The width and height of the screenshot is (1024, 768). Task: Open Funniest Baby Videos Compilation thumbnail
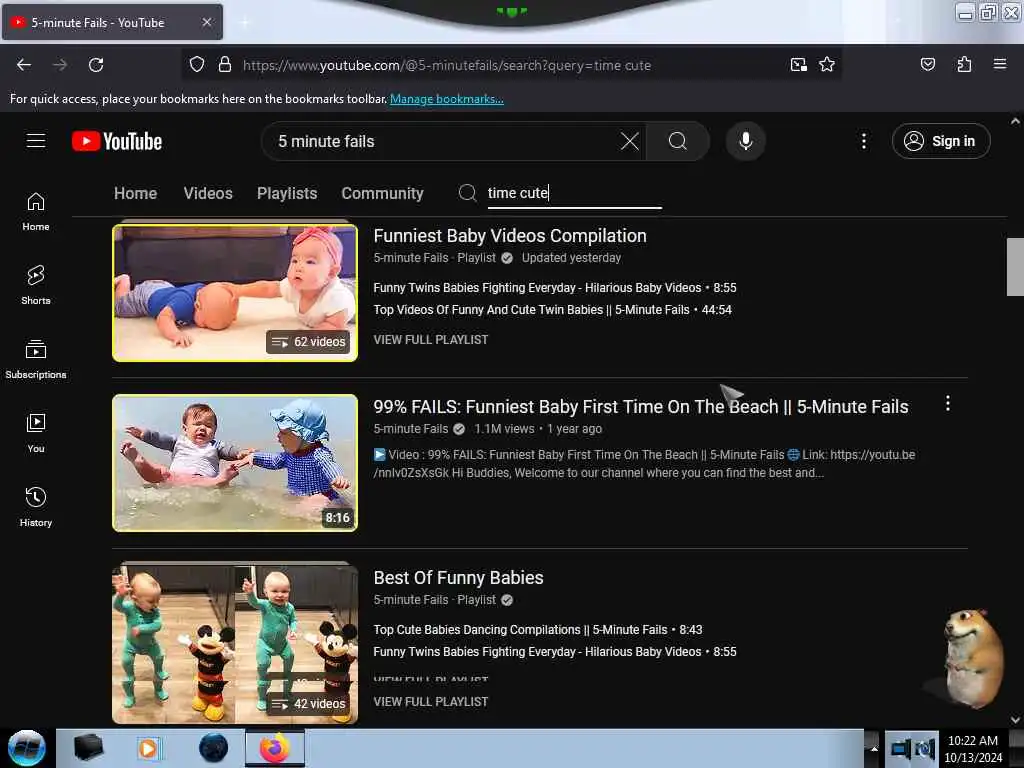pos(235,293)
